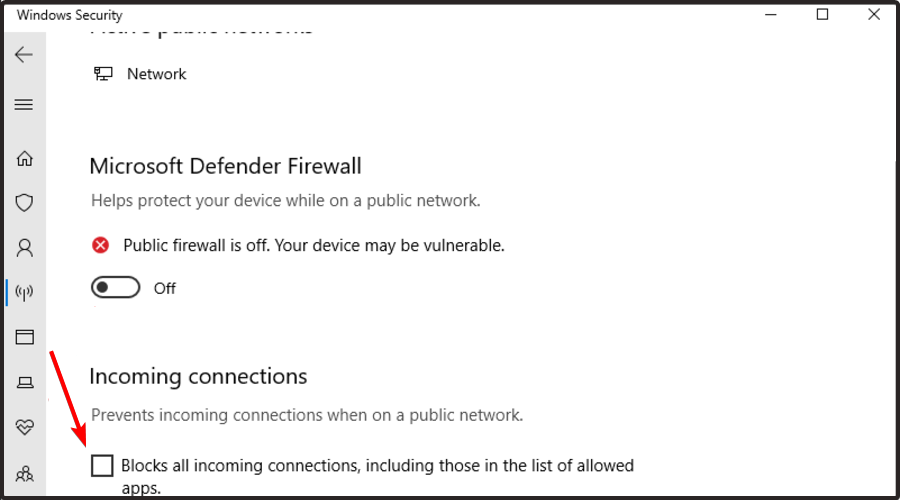Close the Windows Security window

pos(873,14)
